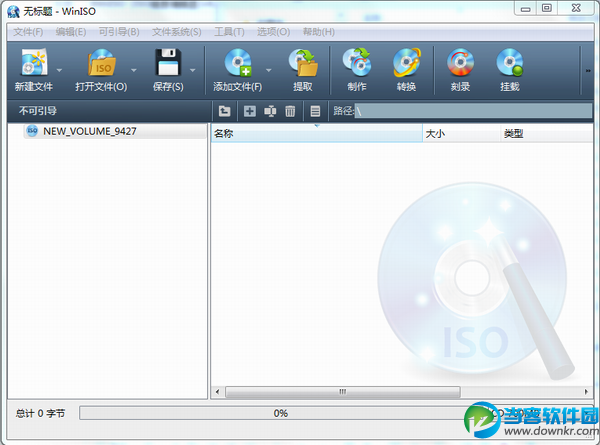Screen dimensions: 600x445
Task: Click the 制作 (Make) toolbar icon
Action: [357, 62]
